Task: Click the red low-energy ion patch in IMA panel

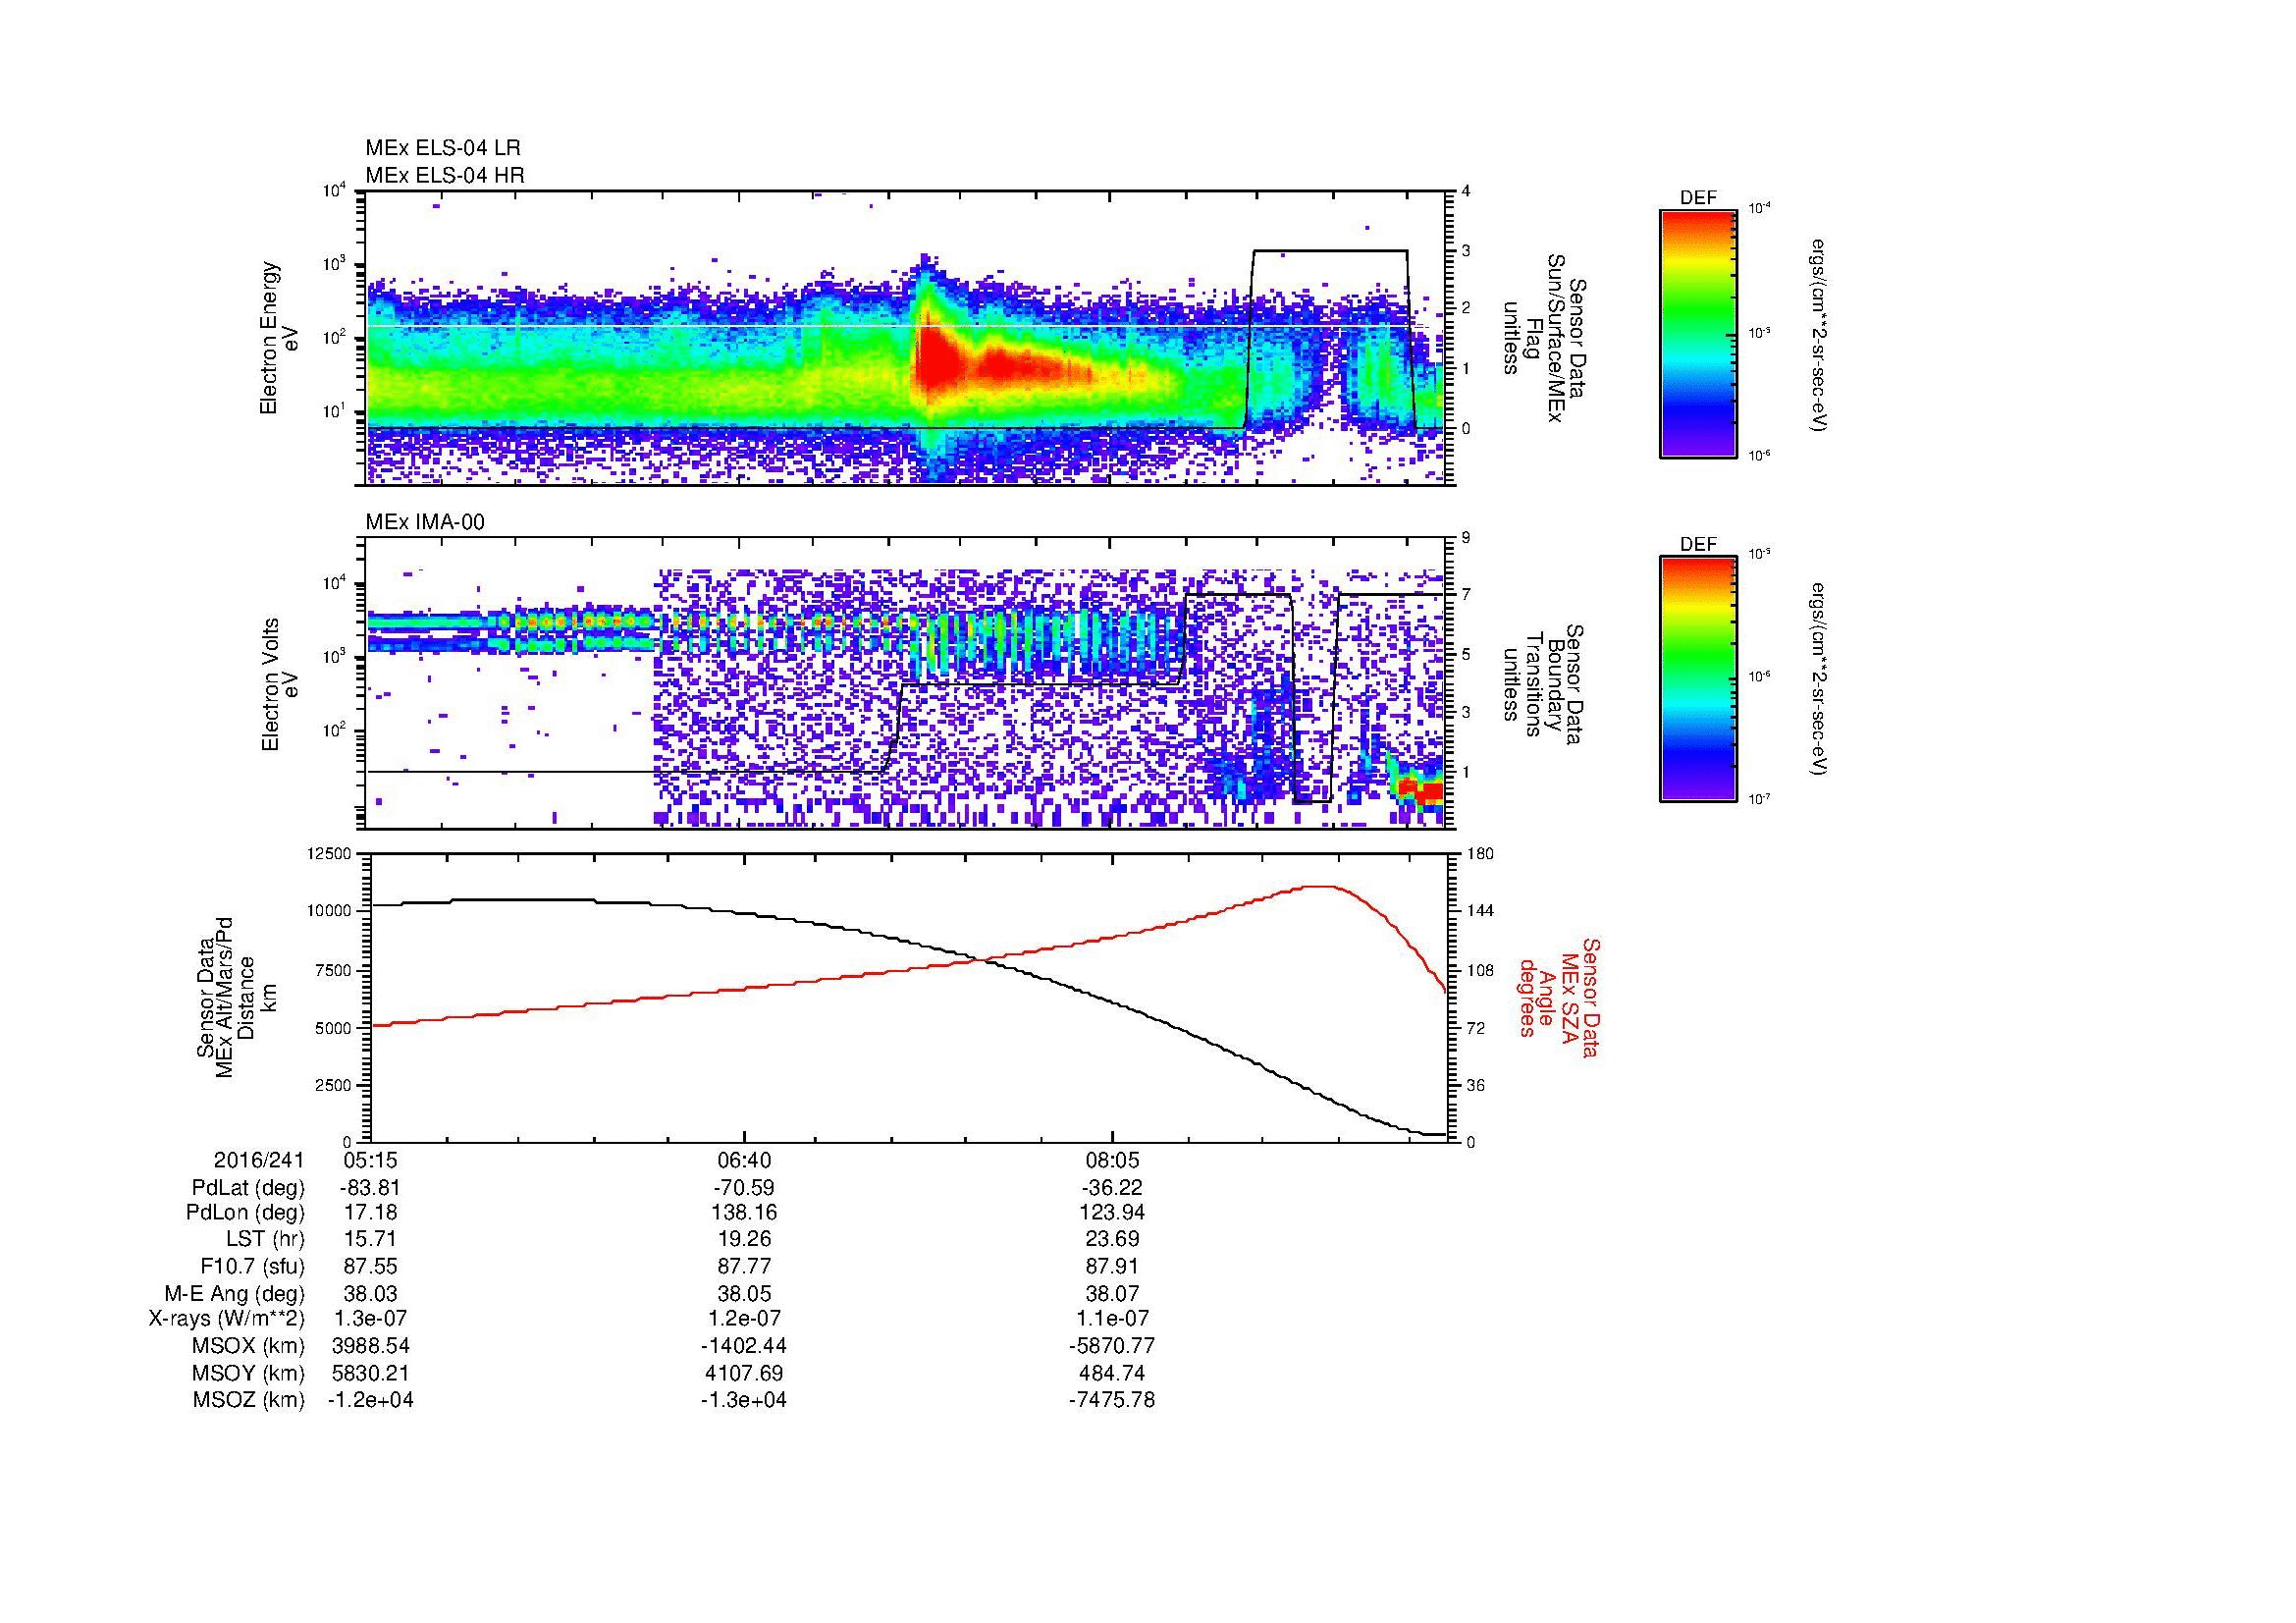Action: pos(1422,790)
